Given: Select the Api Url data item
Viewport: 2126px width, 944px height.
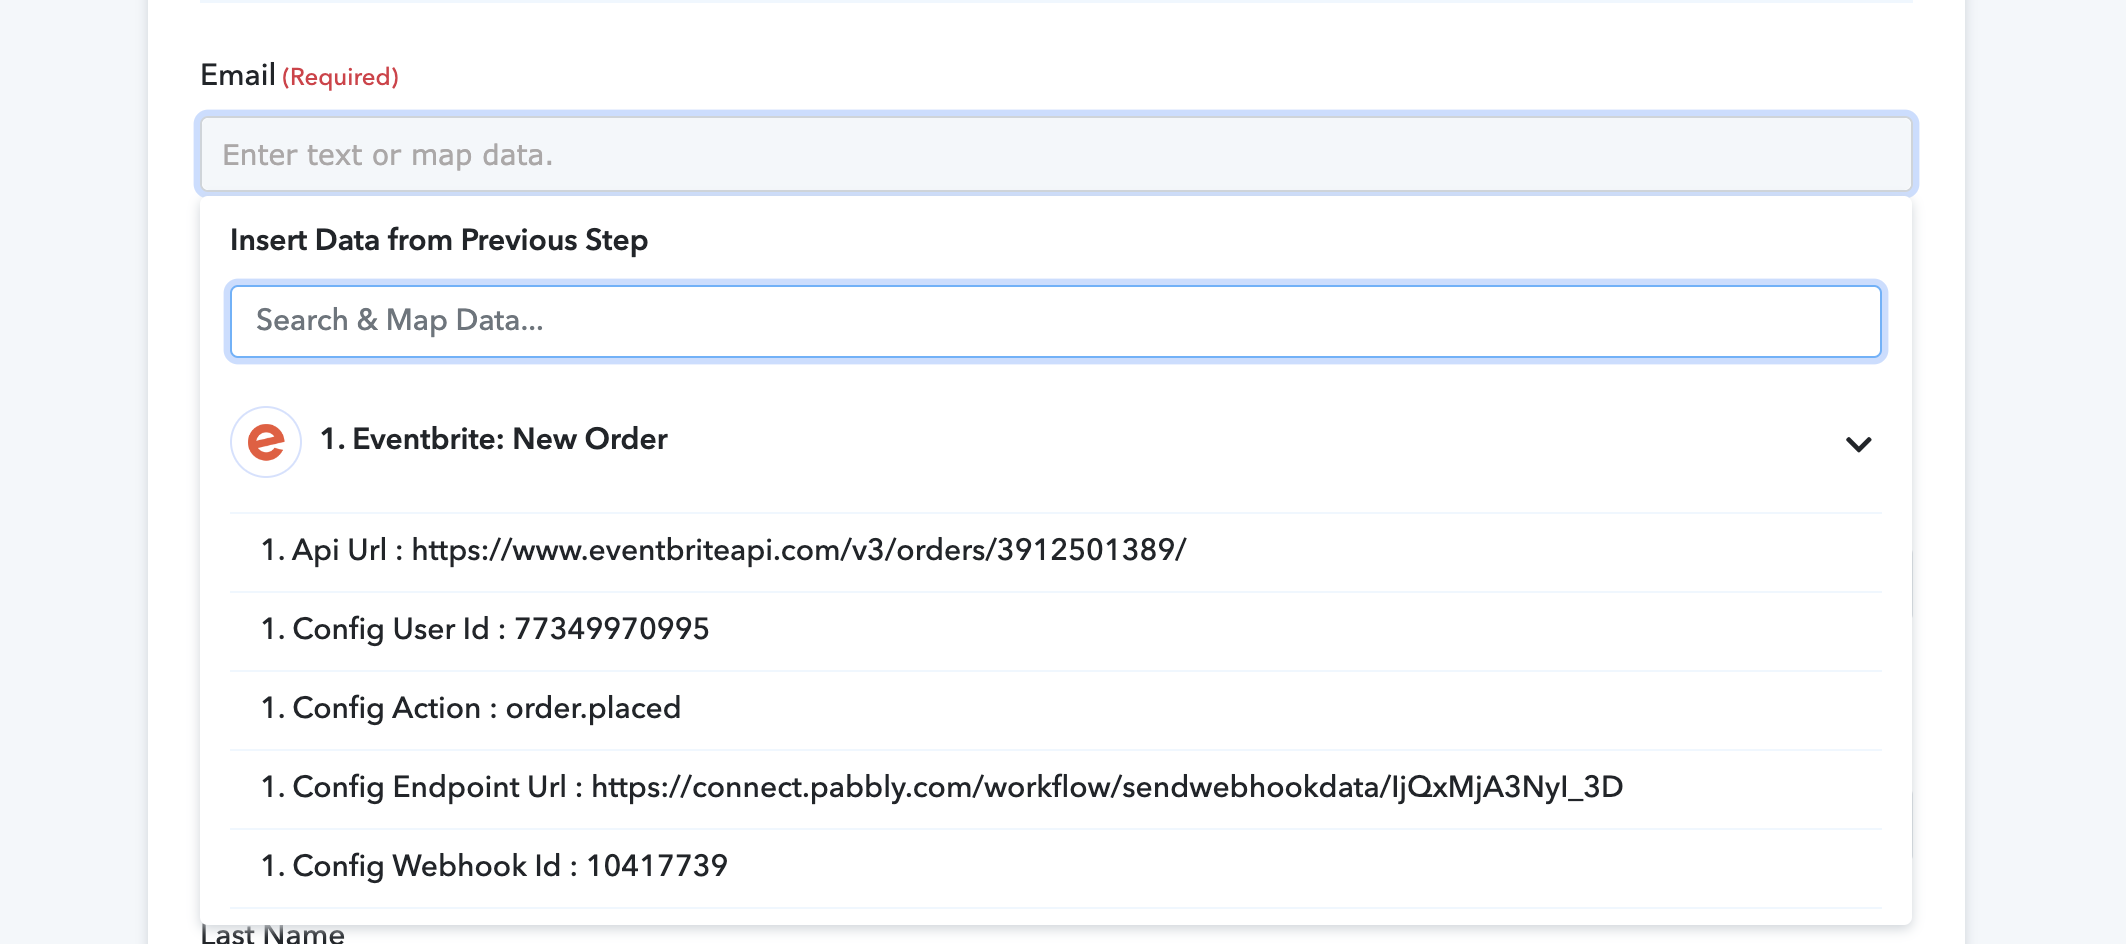Looking at the screenshot, I should point(1056,551).
